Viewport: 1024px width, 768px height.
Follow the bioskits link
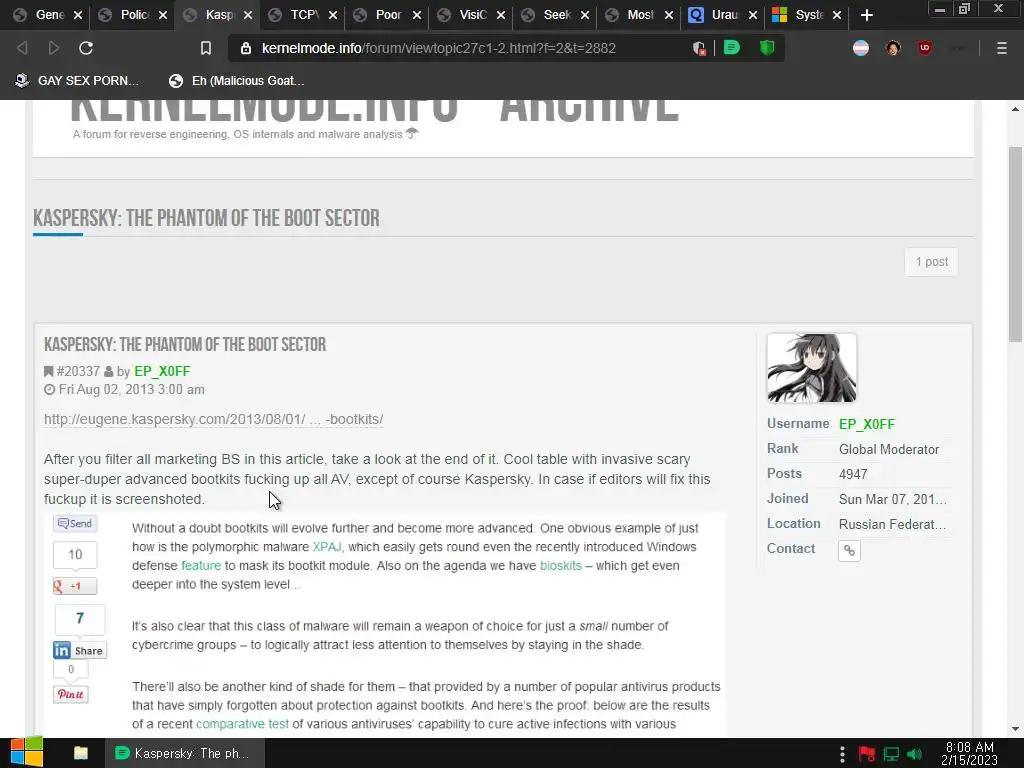[560, 566]
